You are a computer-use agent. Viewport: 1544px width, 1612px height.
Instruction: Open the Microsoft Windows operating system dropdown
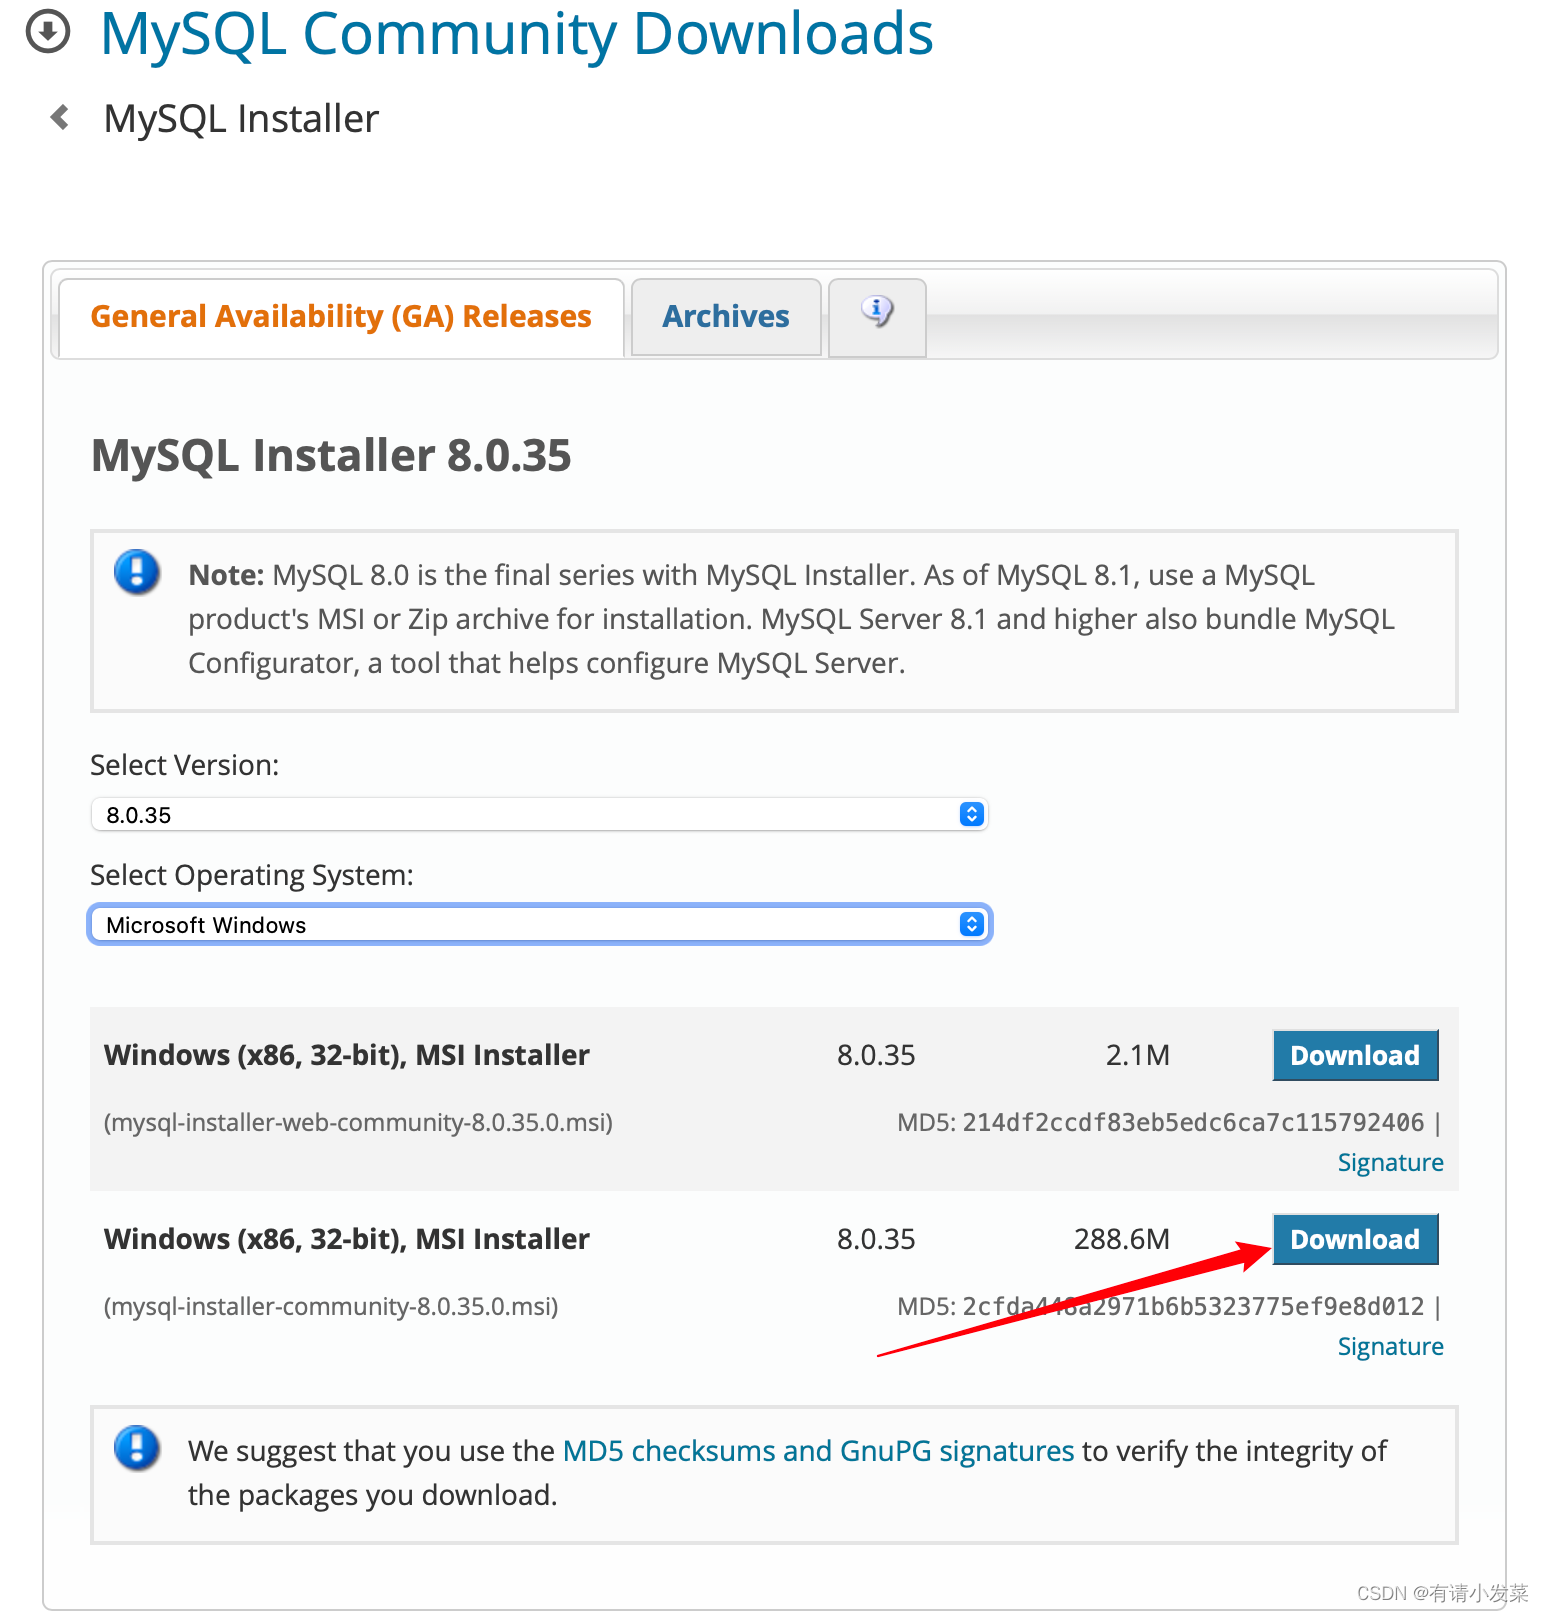[539, 924]
